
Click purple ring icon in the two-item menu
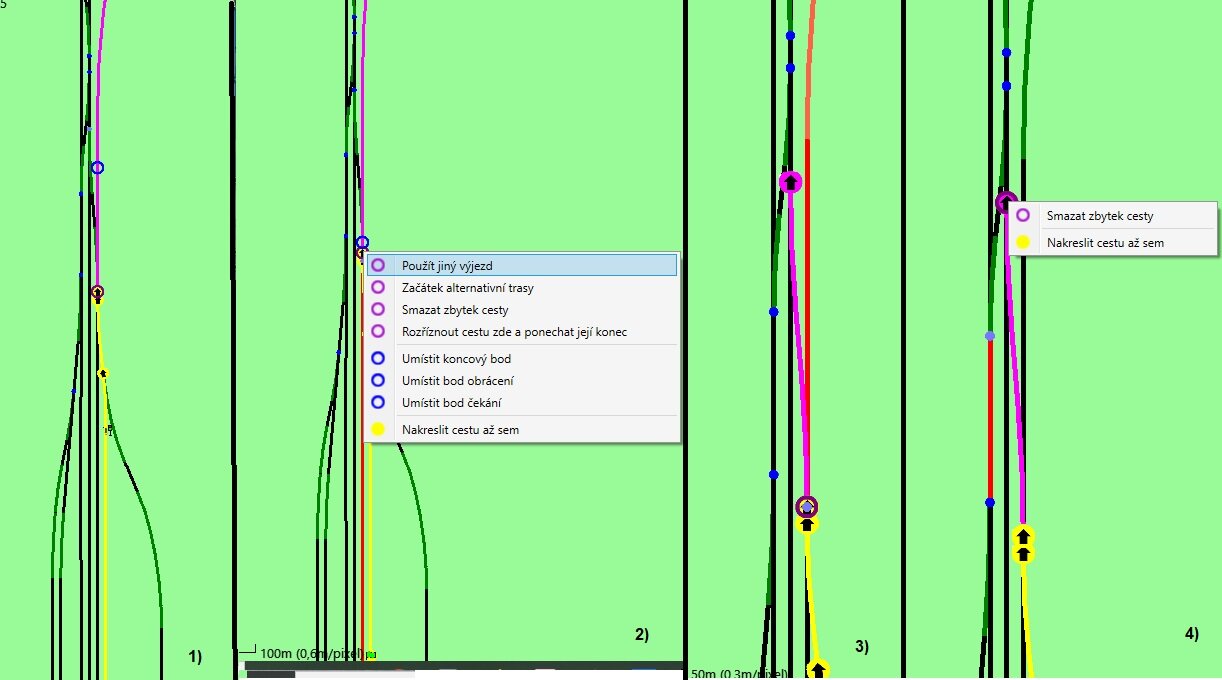1022,216
